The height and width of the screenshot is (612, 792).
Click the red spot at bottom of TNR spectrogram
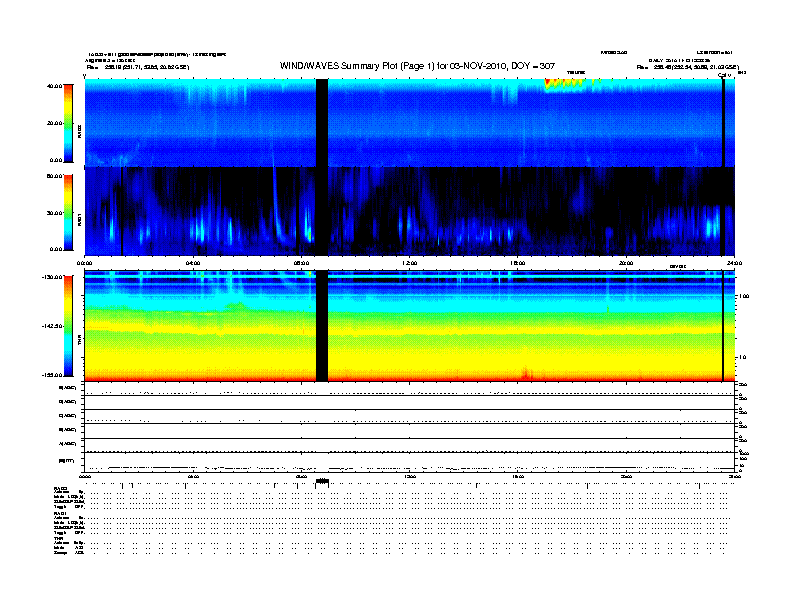point(526,374)
